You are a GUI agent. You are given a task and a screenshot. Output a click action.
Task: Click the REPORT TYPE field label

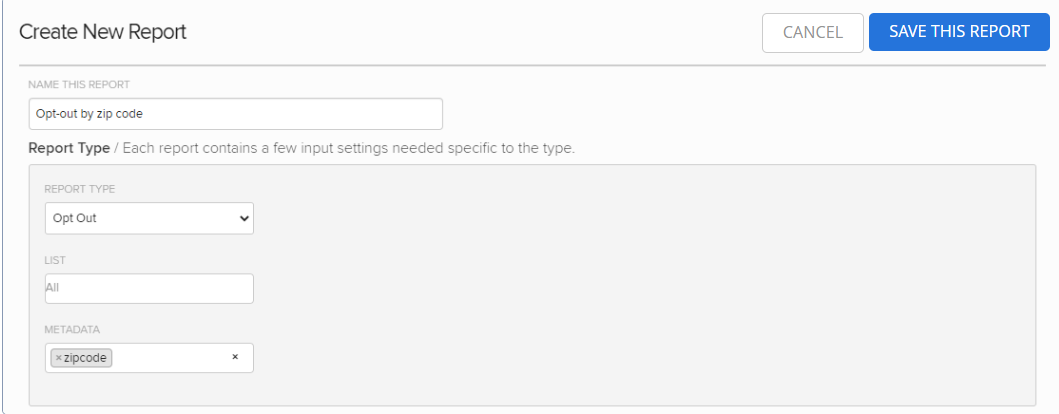point(80,189)
